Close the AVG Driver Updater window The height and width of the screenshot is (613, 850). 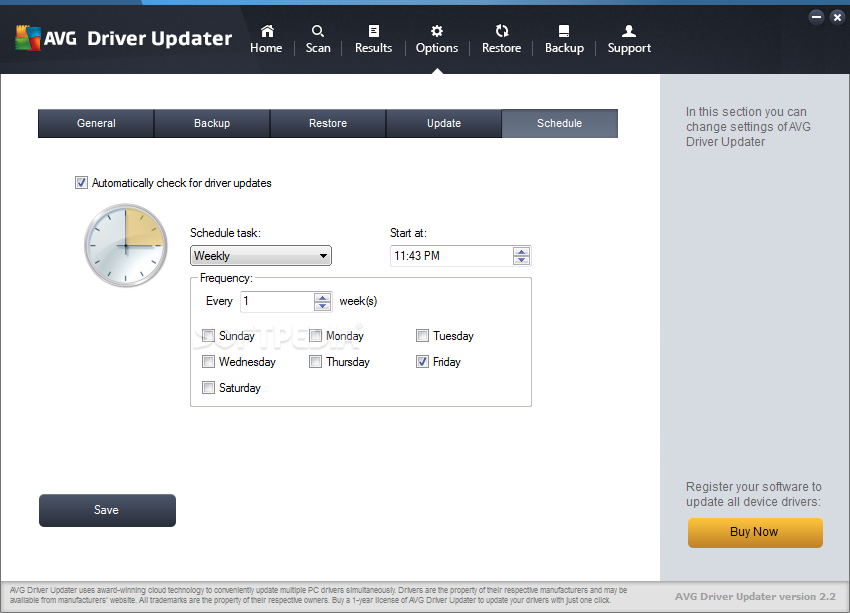click(837, 17)
